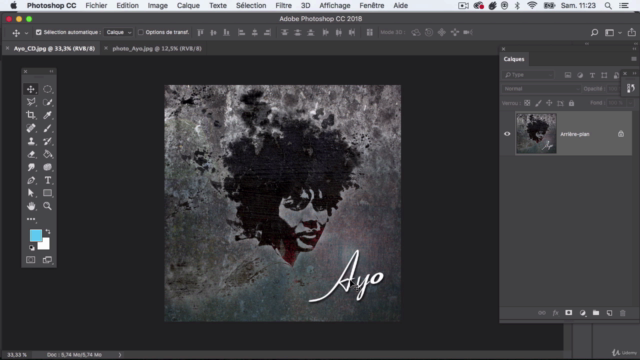Viewport: 640px width, 360px height.
Task: Select the Quick Selection tool
Action: click(x=47, y=102)
